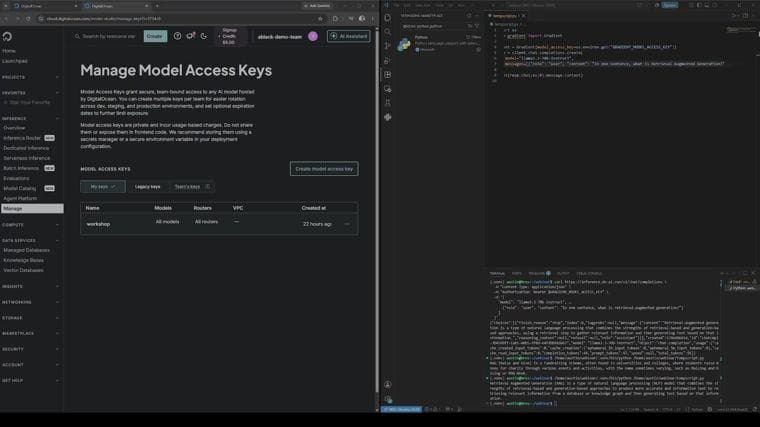Image resolution: width=760 pixels, height=427 pixels.
Task: Click the Create model access key button
Action: [324, 169]
